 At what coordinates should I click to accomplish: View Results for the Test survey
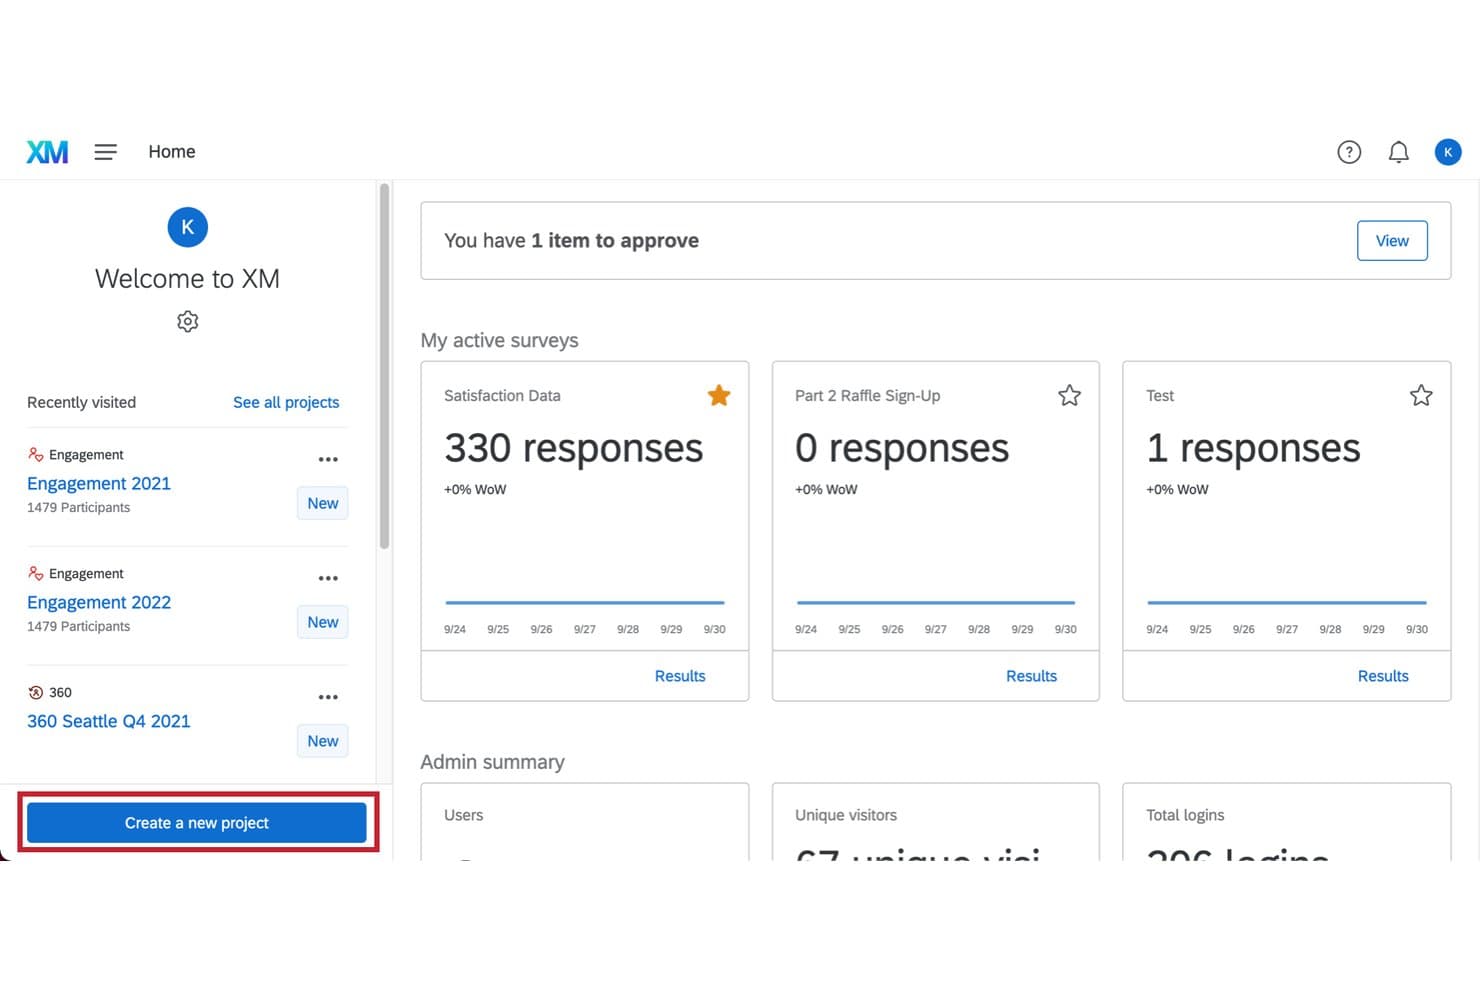pos(1383,676)
